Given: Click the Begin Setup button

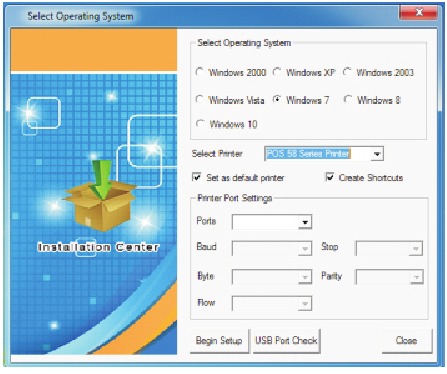Looking at the screenshot, I should coord(219,341).
